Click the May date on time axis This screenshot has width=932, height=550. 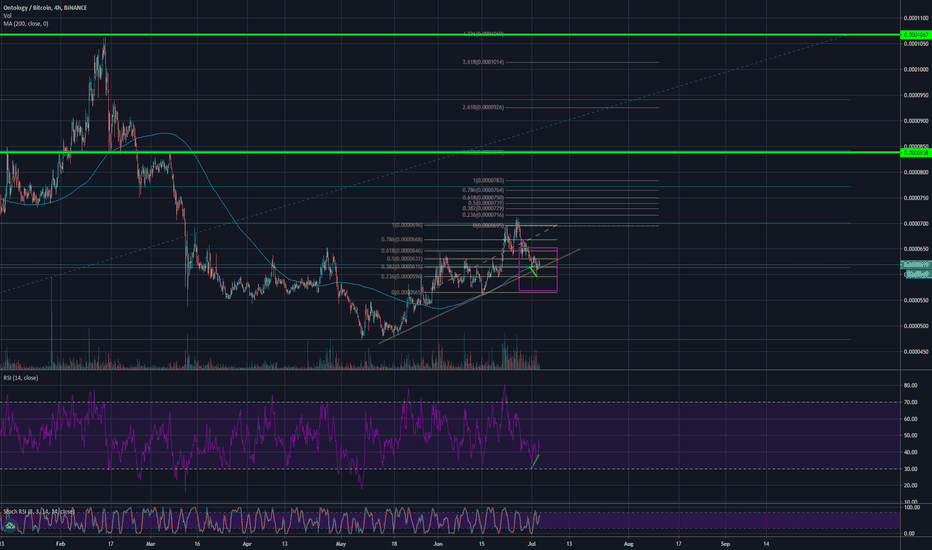[x=341, y=543]
